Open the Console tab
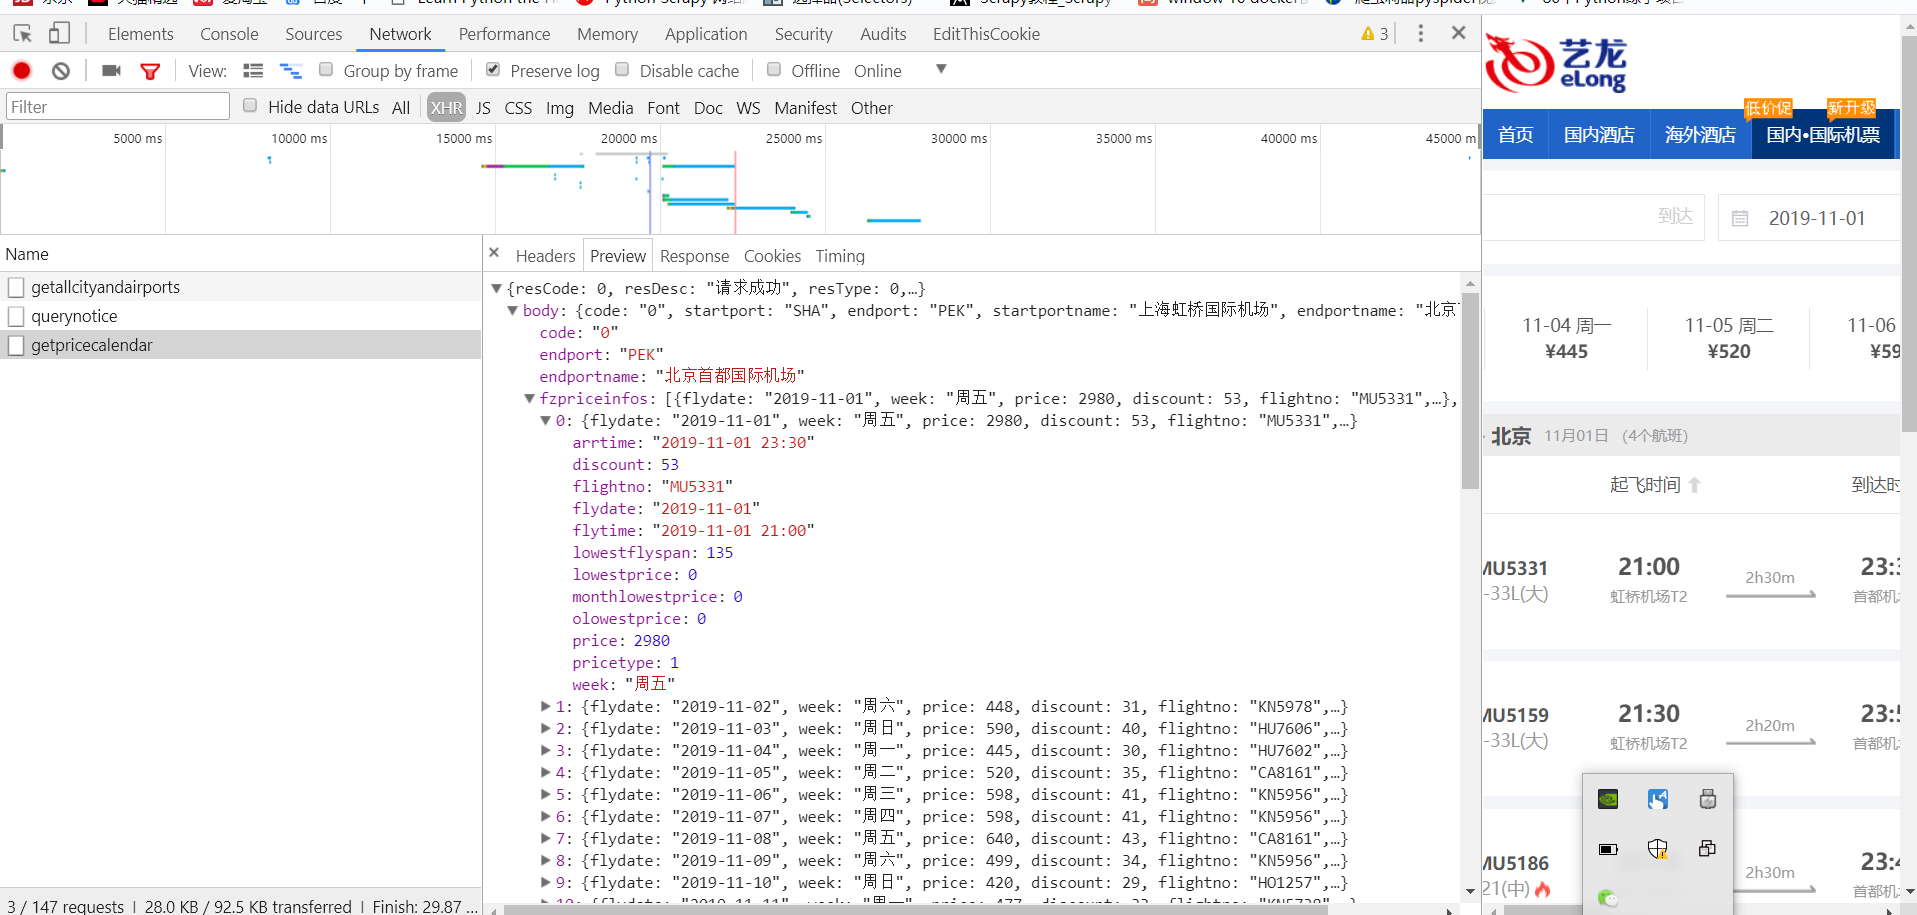 pyautogui.click(x=229, y=34)
